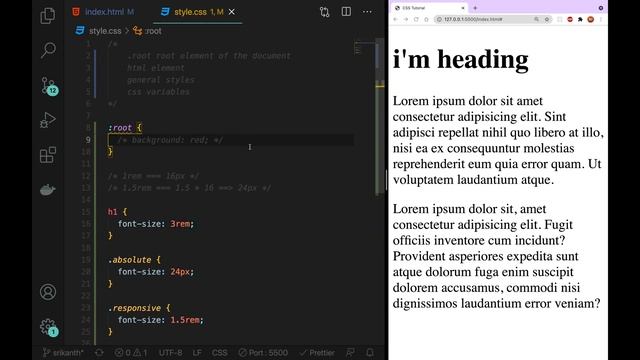Change the UTF-8 encoding in status bar
640x360 pixels.
click(x=171, y=353)
